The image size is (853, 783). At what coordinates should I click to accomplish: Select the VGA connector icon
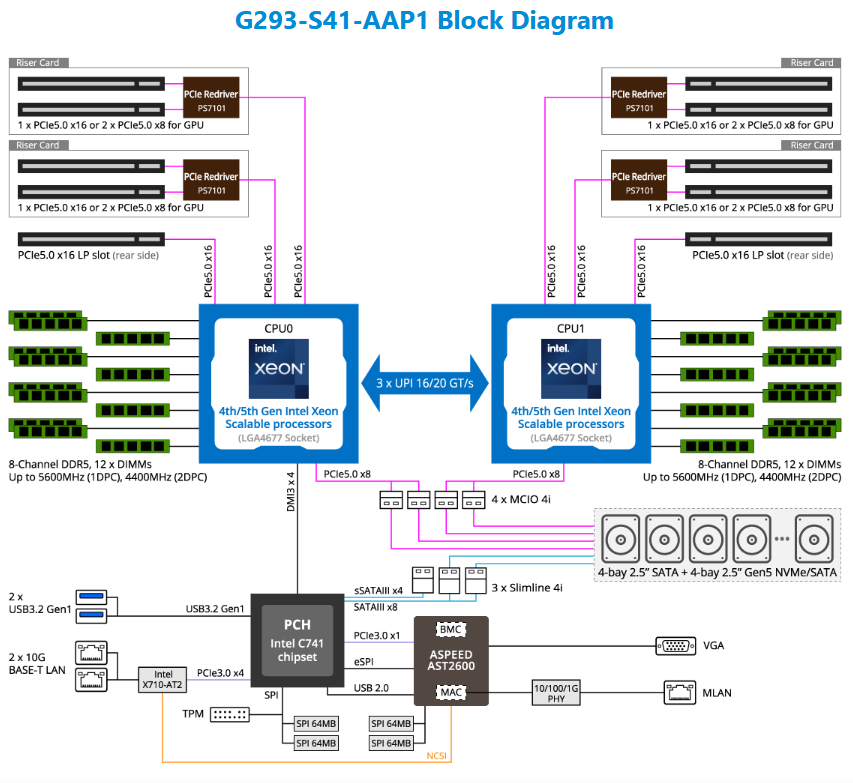coord(675,646)
